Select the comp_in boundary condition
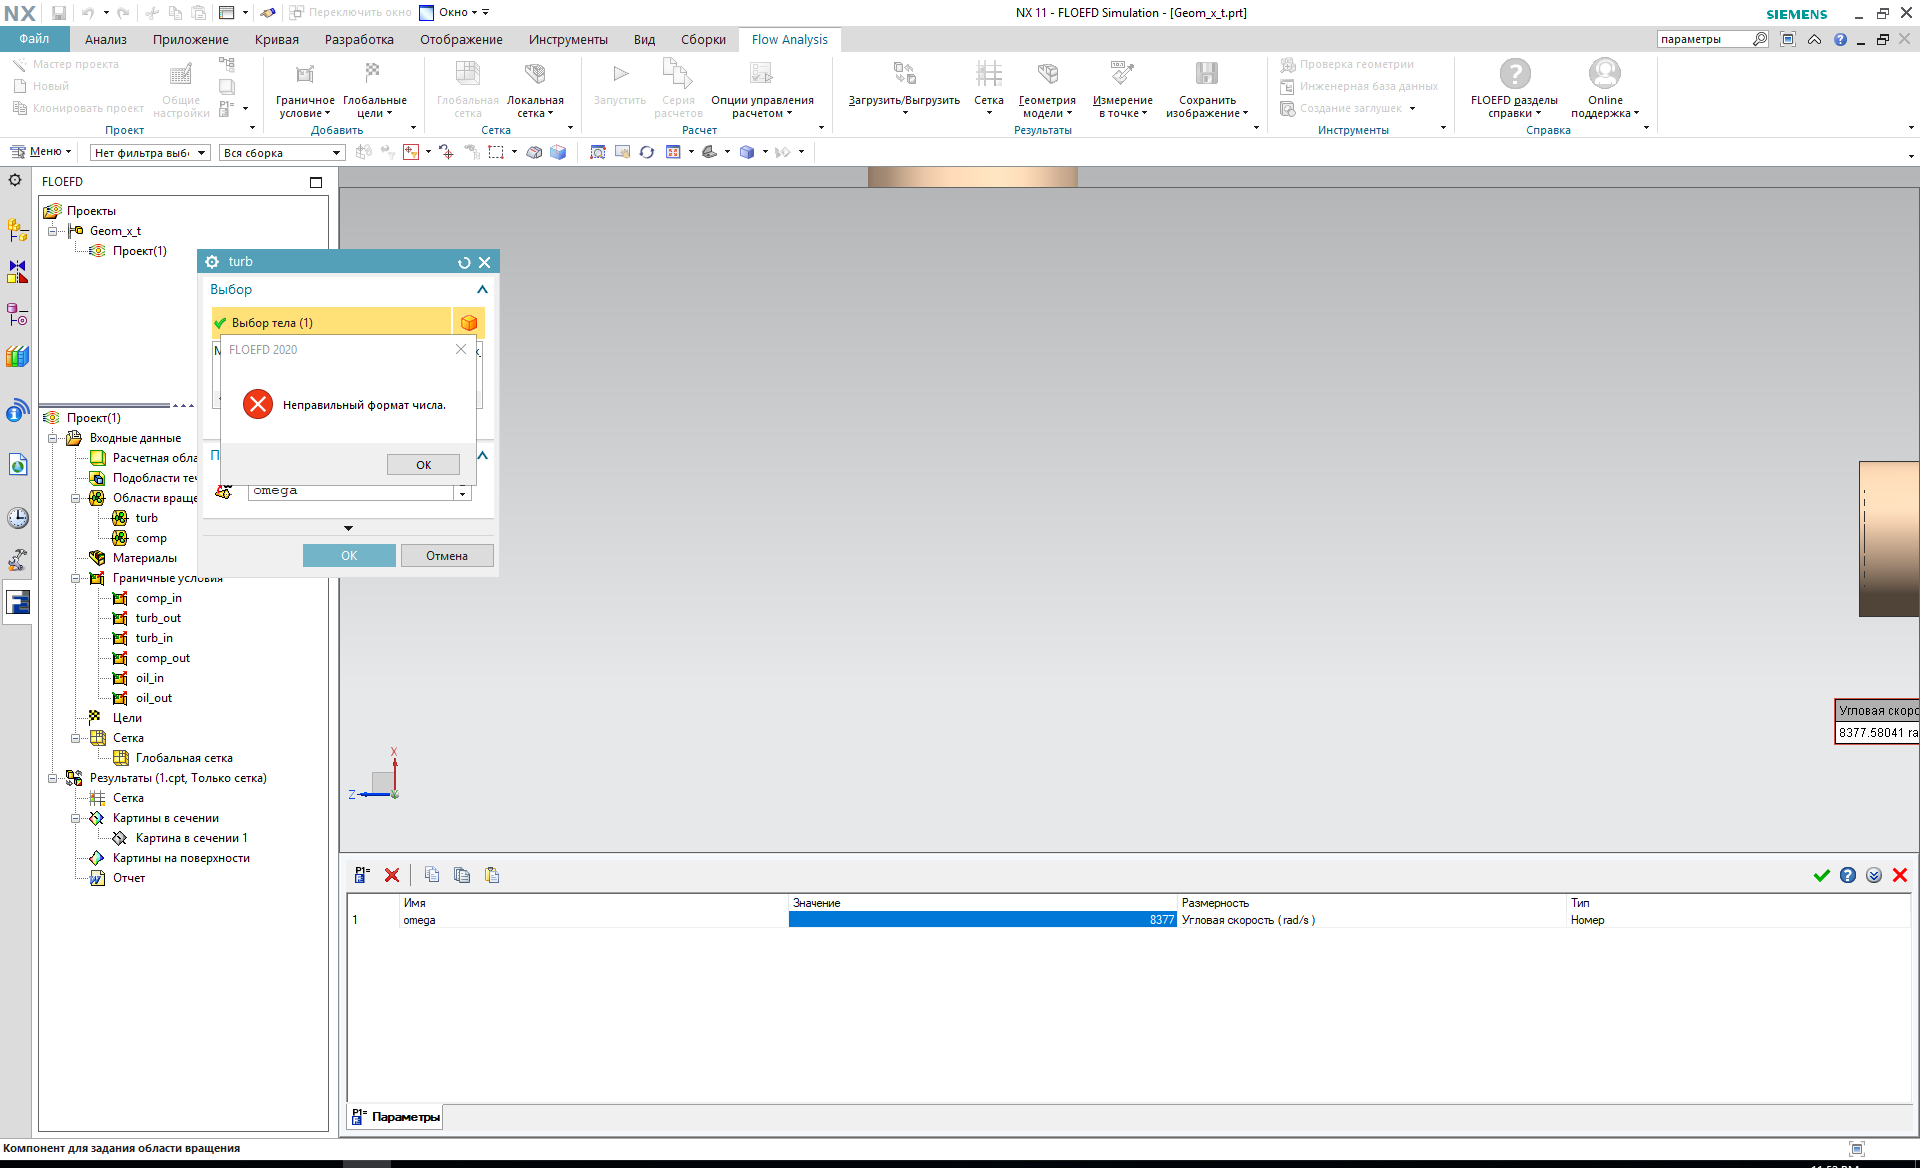Viewport: 1920px width, 1168px height. 158,598
